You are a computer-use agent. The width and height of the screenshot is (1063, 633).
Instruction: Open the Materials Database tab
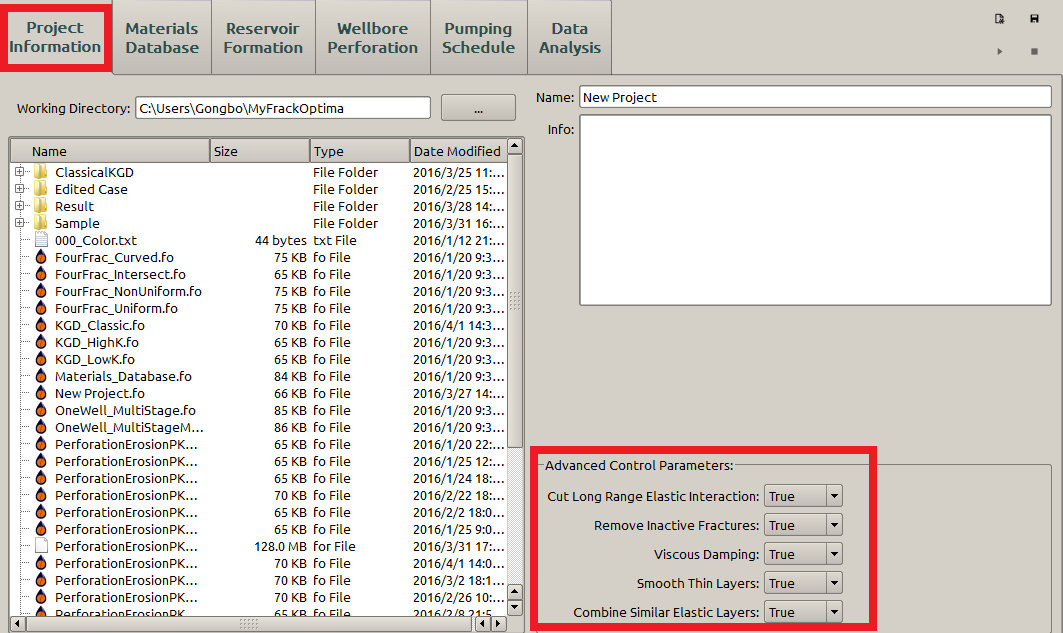pyautogui.click(x=162, y=38)
